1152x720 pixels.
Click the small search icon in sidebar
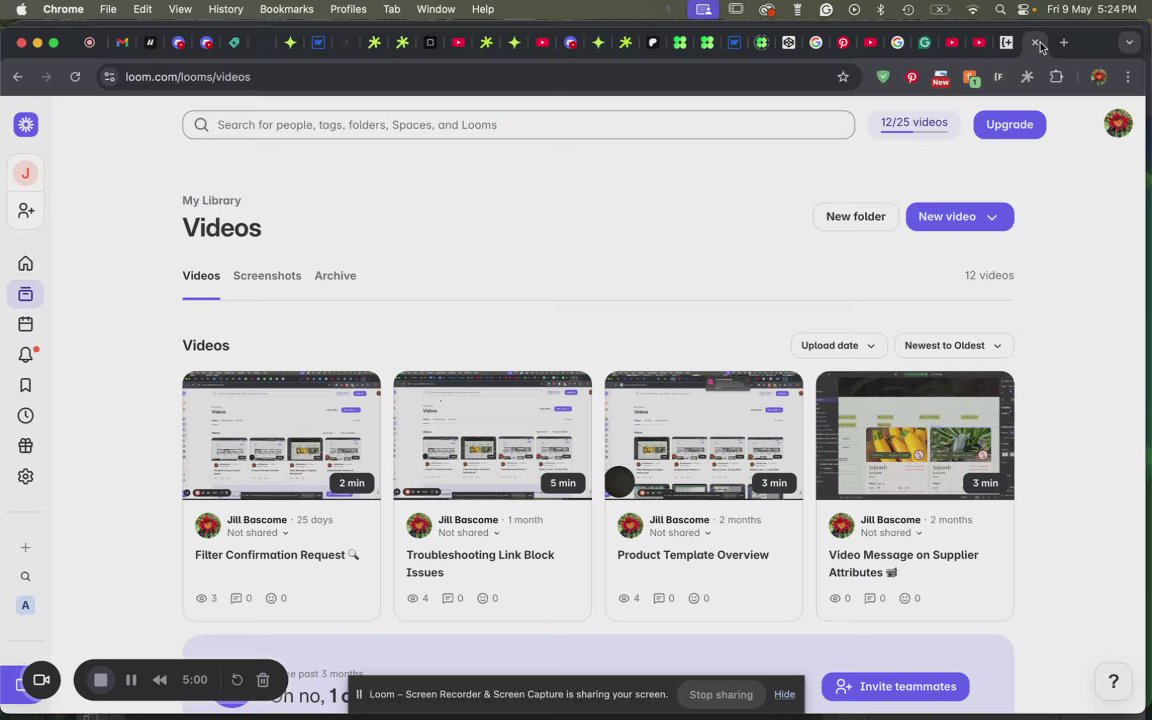(x=26, y=577)
